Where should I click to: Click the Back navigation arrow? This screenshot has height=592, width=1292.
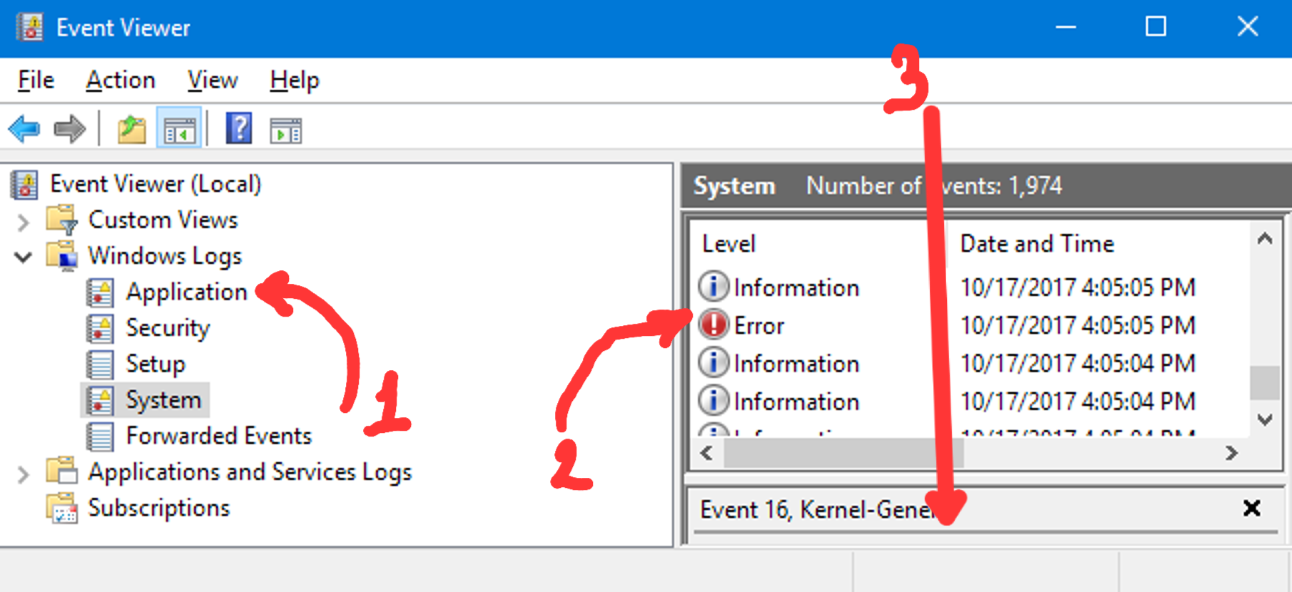point(24,128)
